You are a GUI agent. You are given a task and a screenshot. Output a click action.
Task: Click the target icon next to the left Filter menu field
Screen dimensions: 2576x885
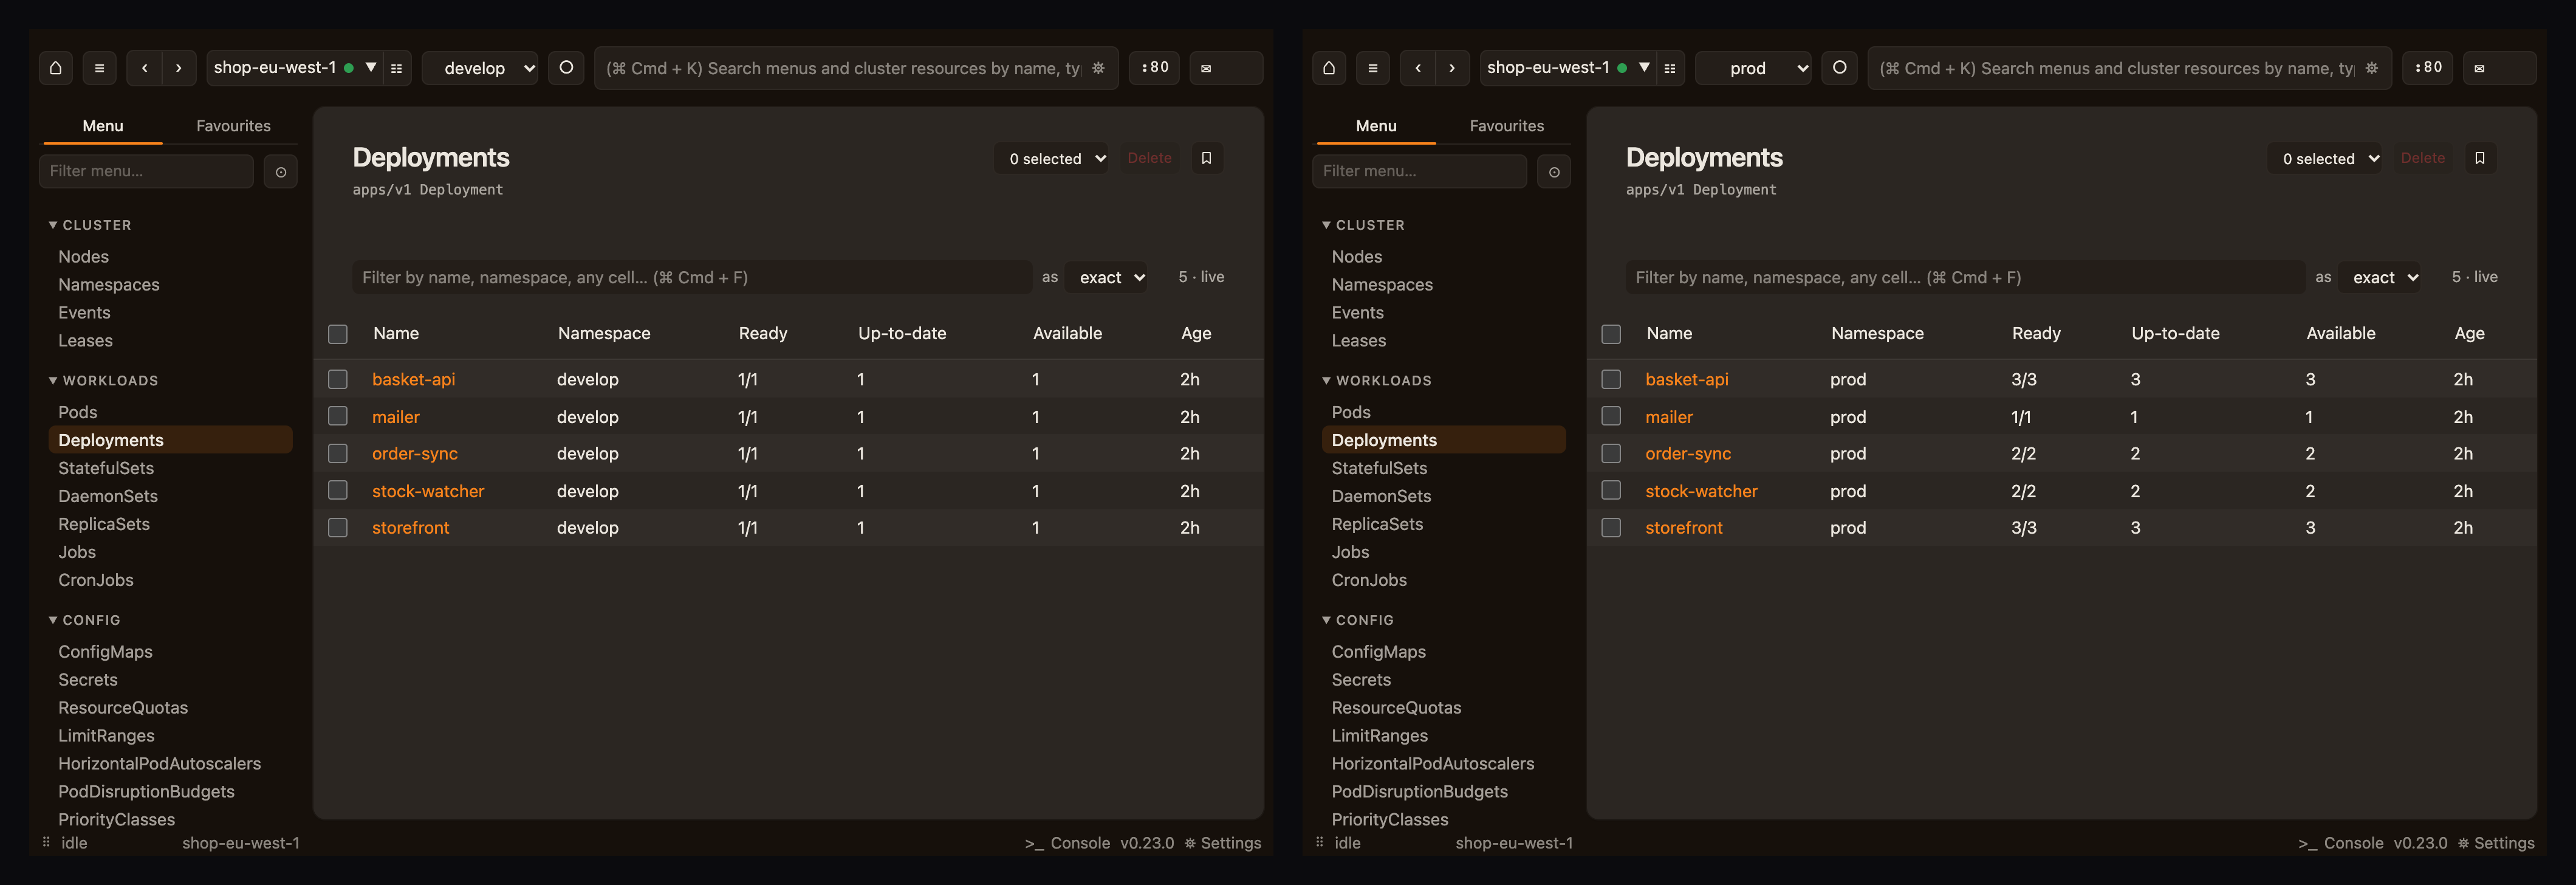[x=281, y=172]
